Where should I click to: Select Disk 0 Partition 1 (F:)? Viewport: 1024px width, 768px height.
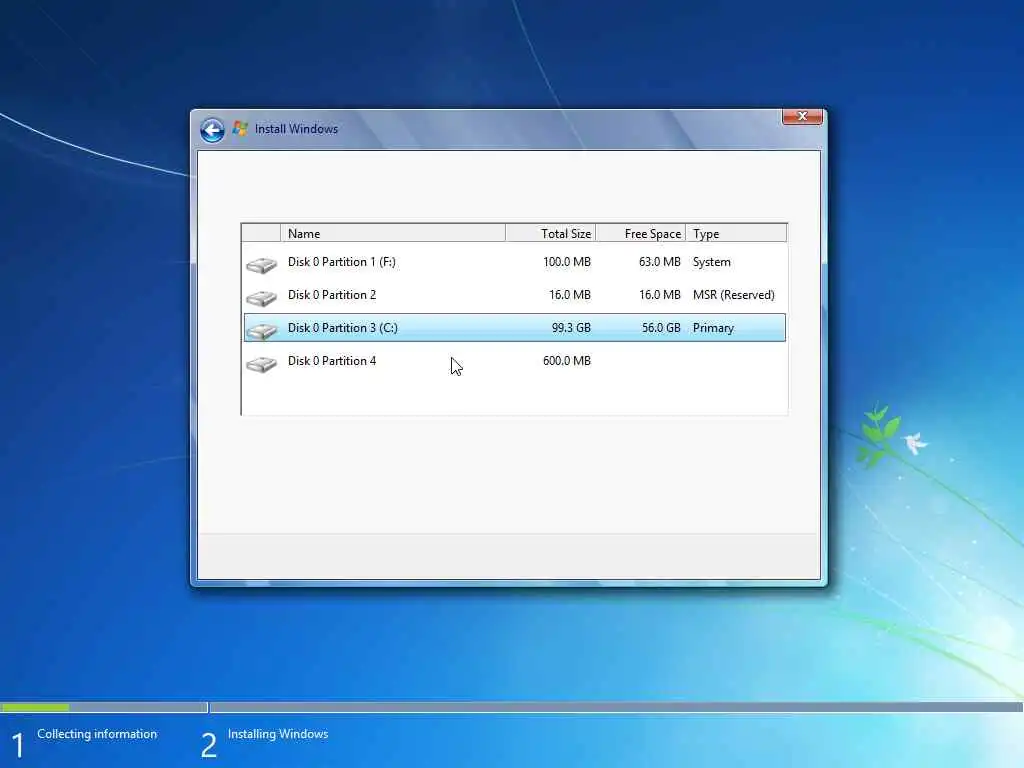(x=515, y=262)
